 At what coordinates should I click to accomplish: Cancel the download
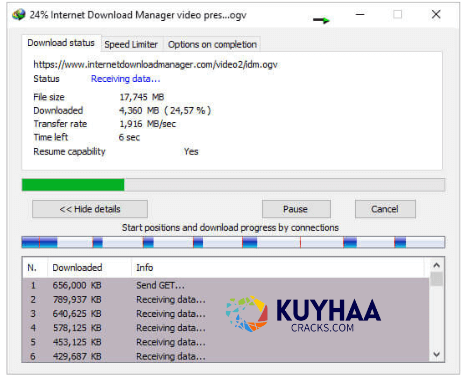pos(385,209)
